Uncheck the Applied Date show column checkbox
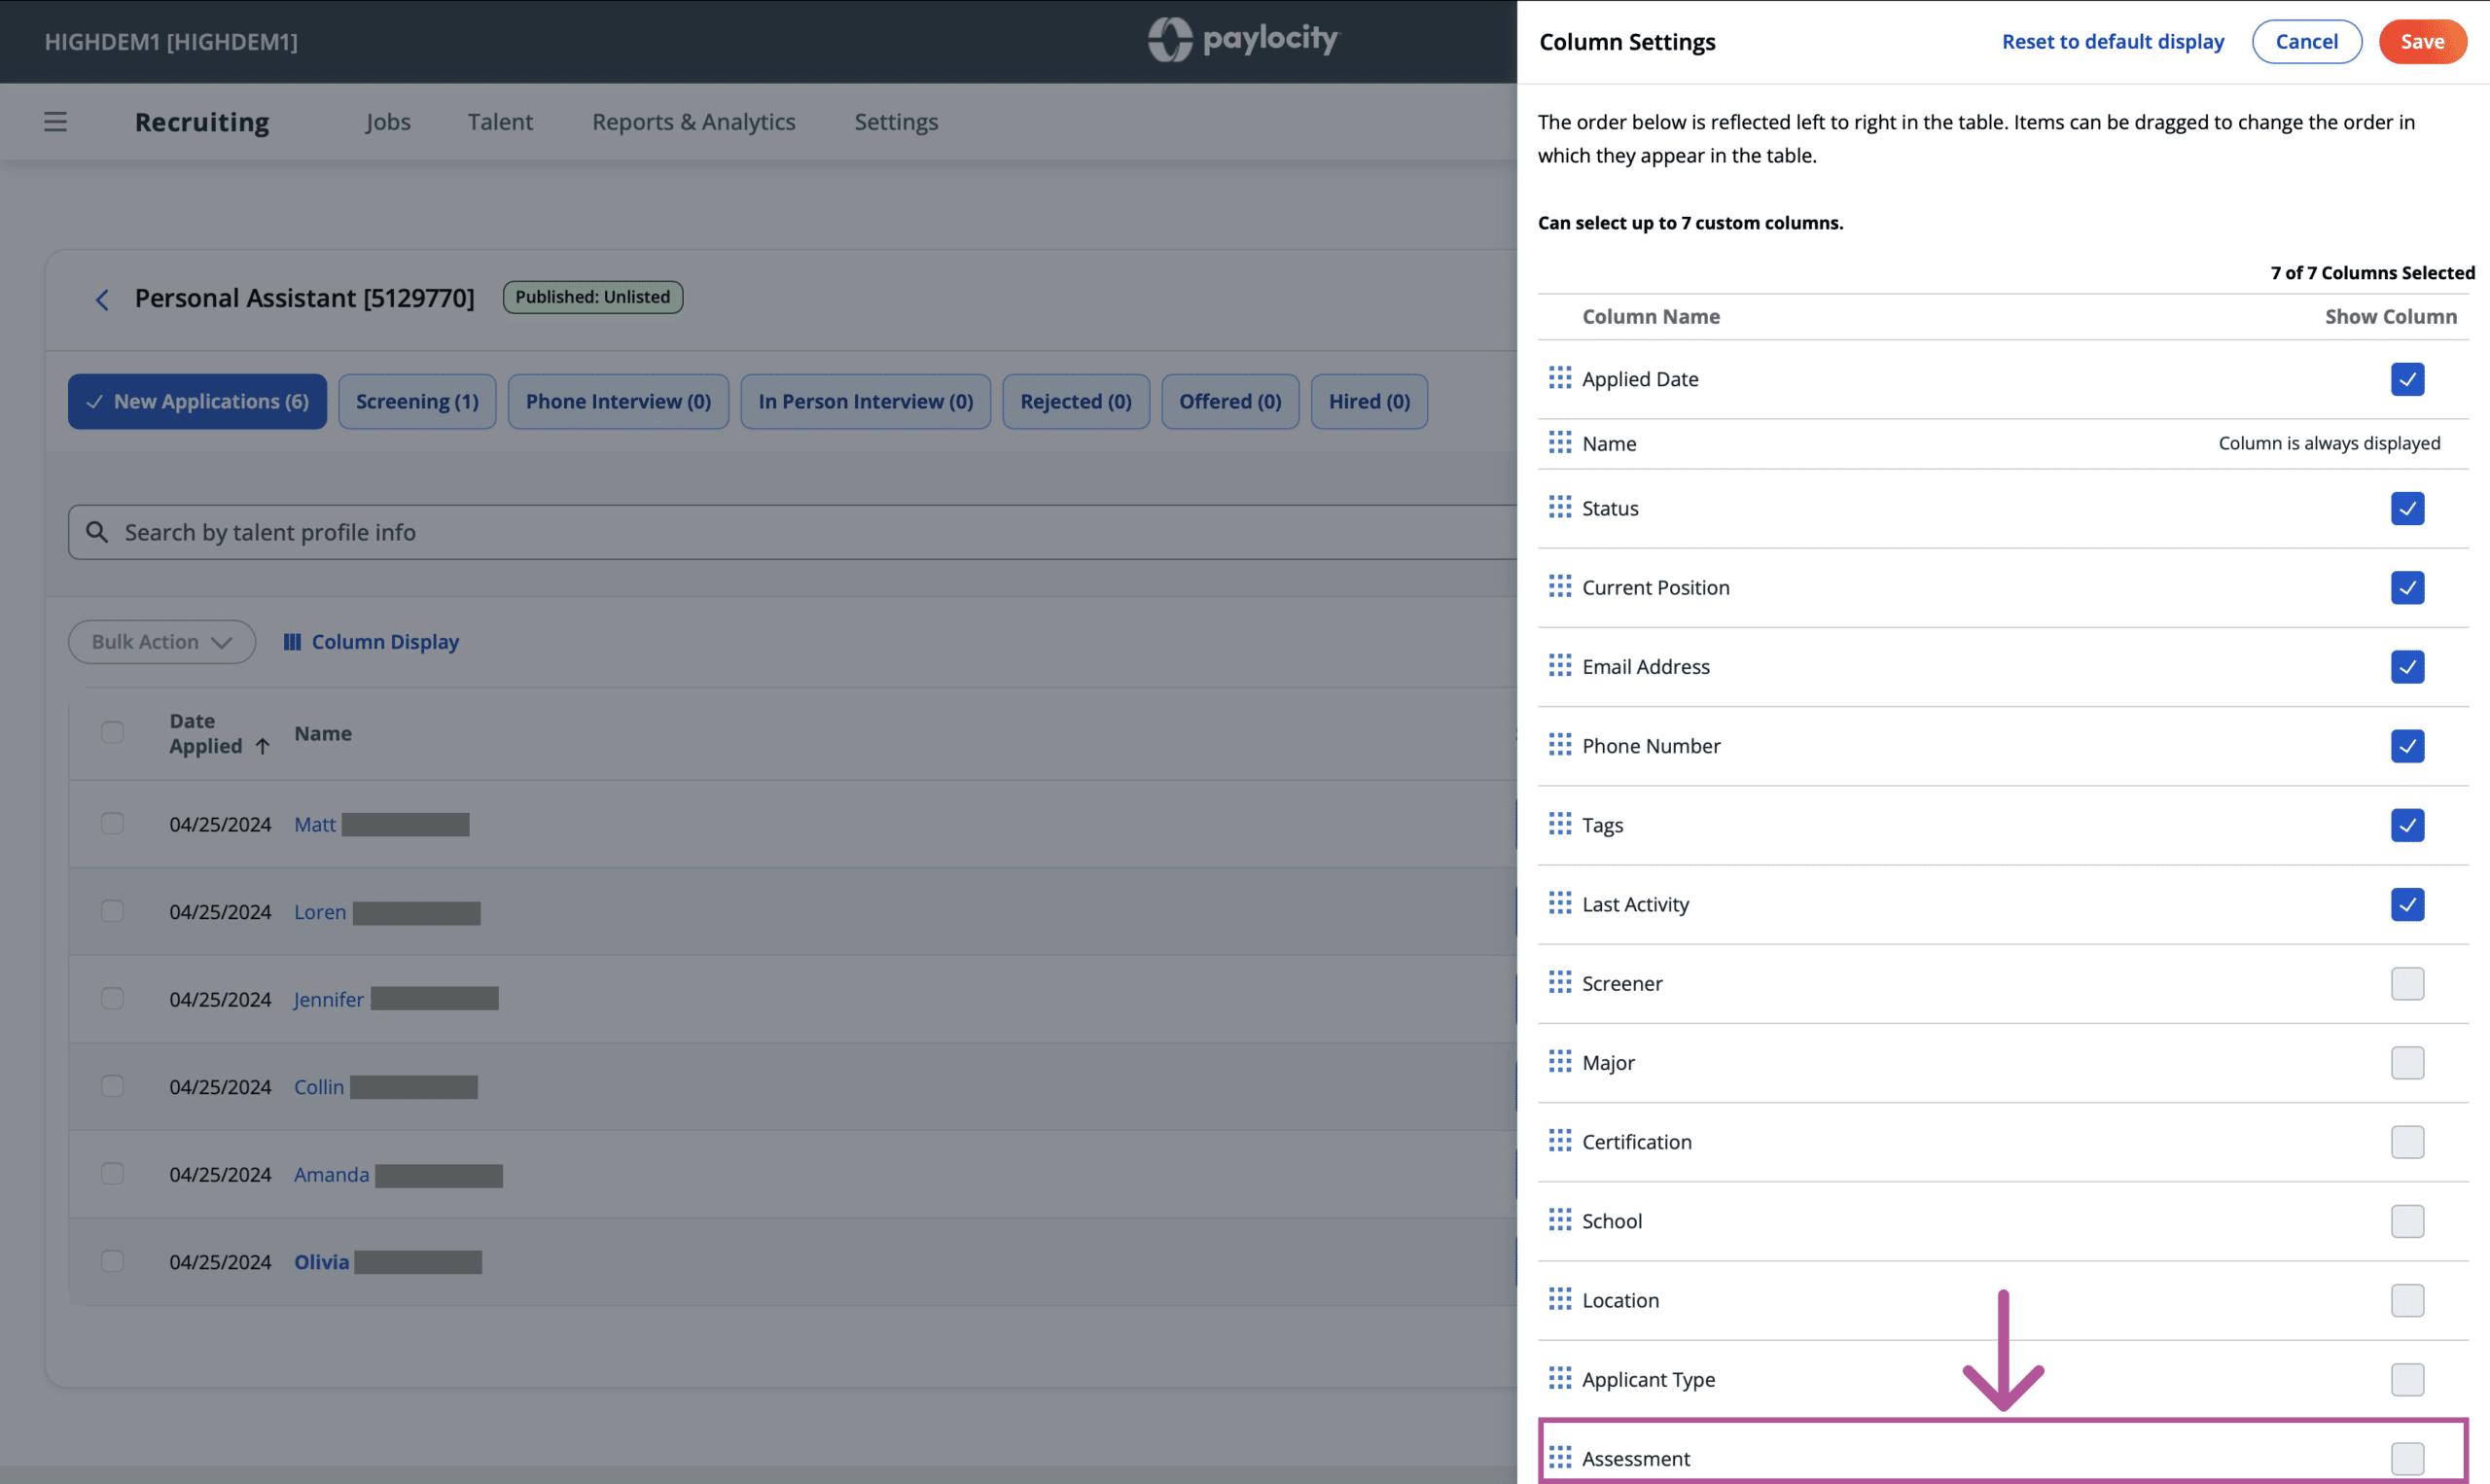This screenshot has width=2490, height=1484. pyautogui.click(x=2407, y=379)
